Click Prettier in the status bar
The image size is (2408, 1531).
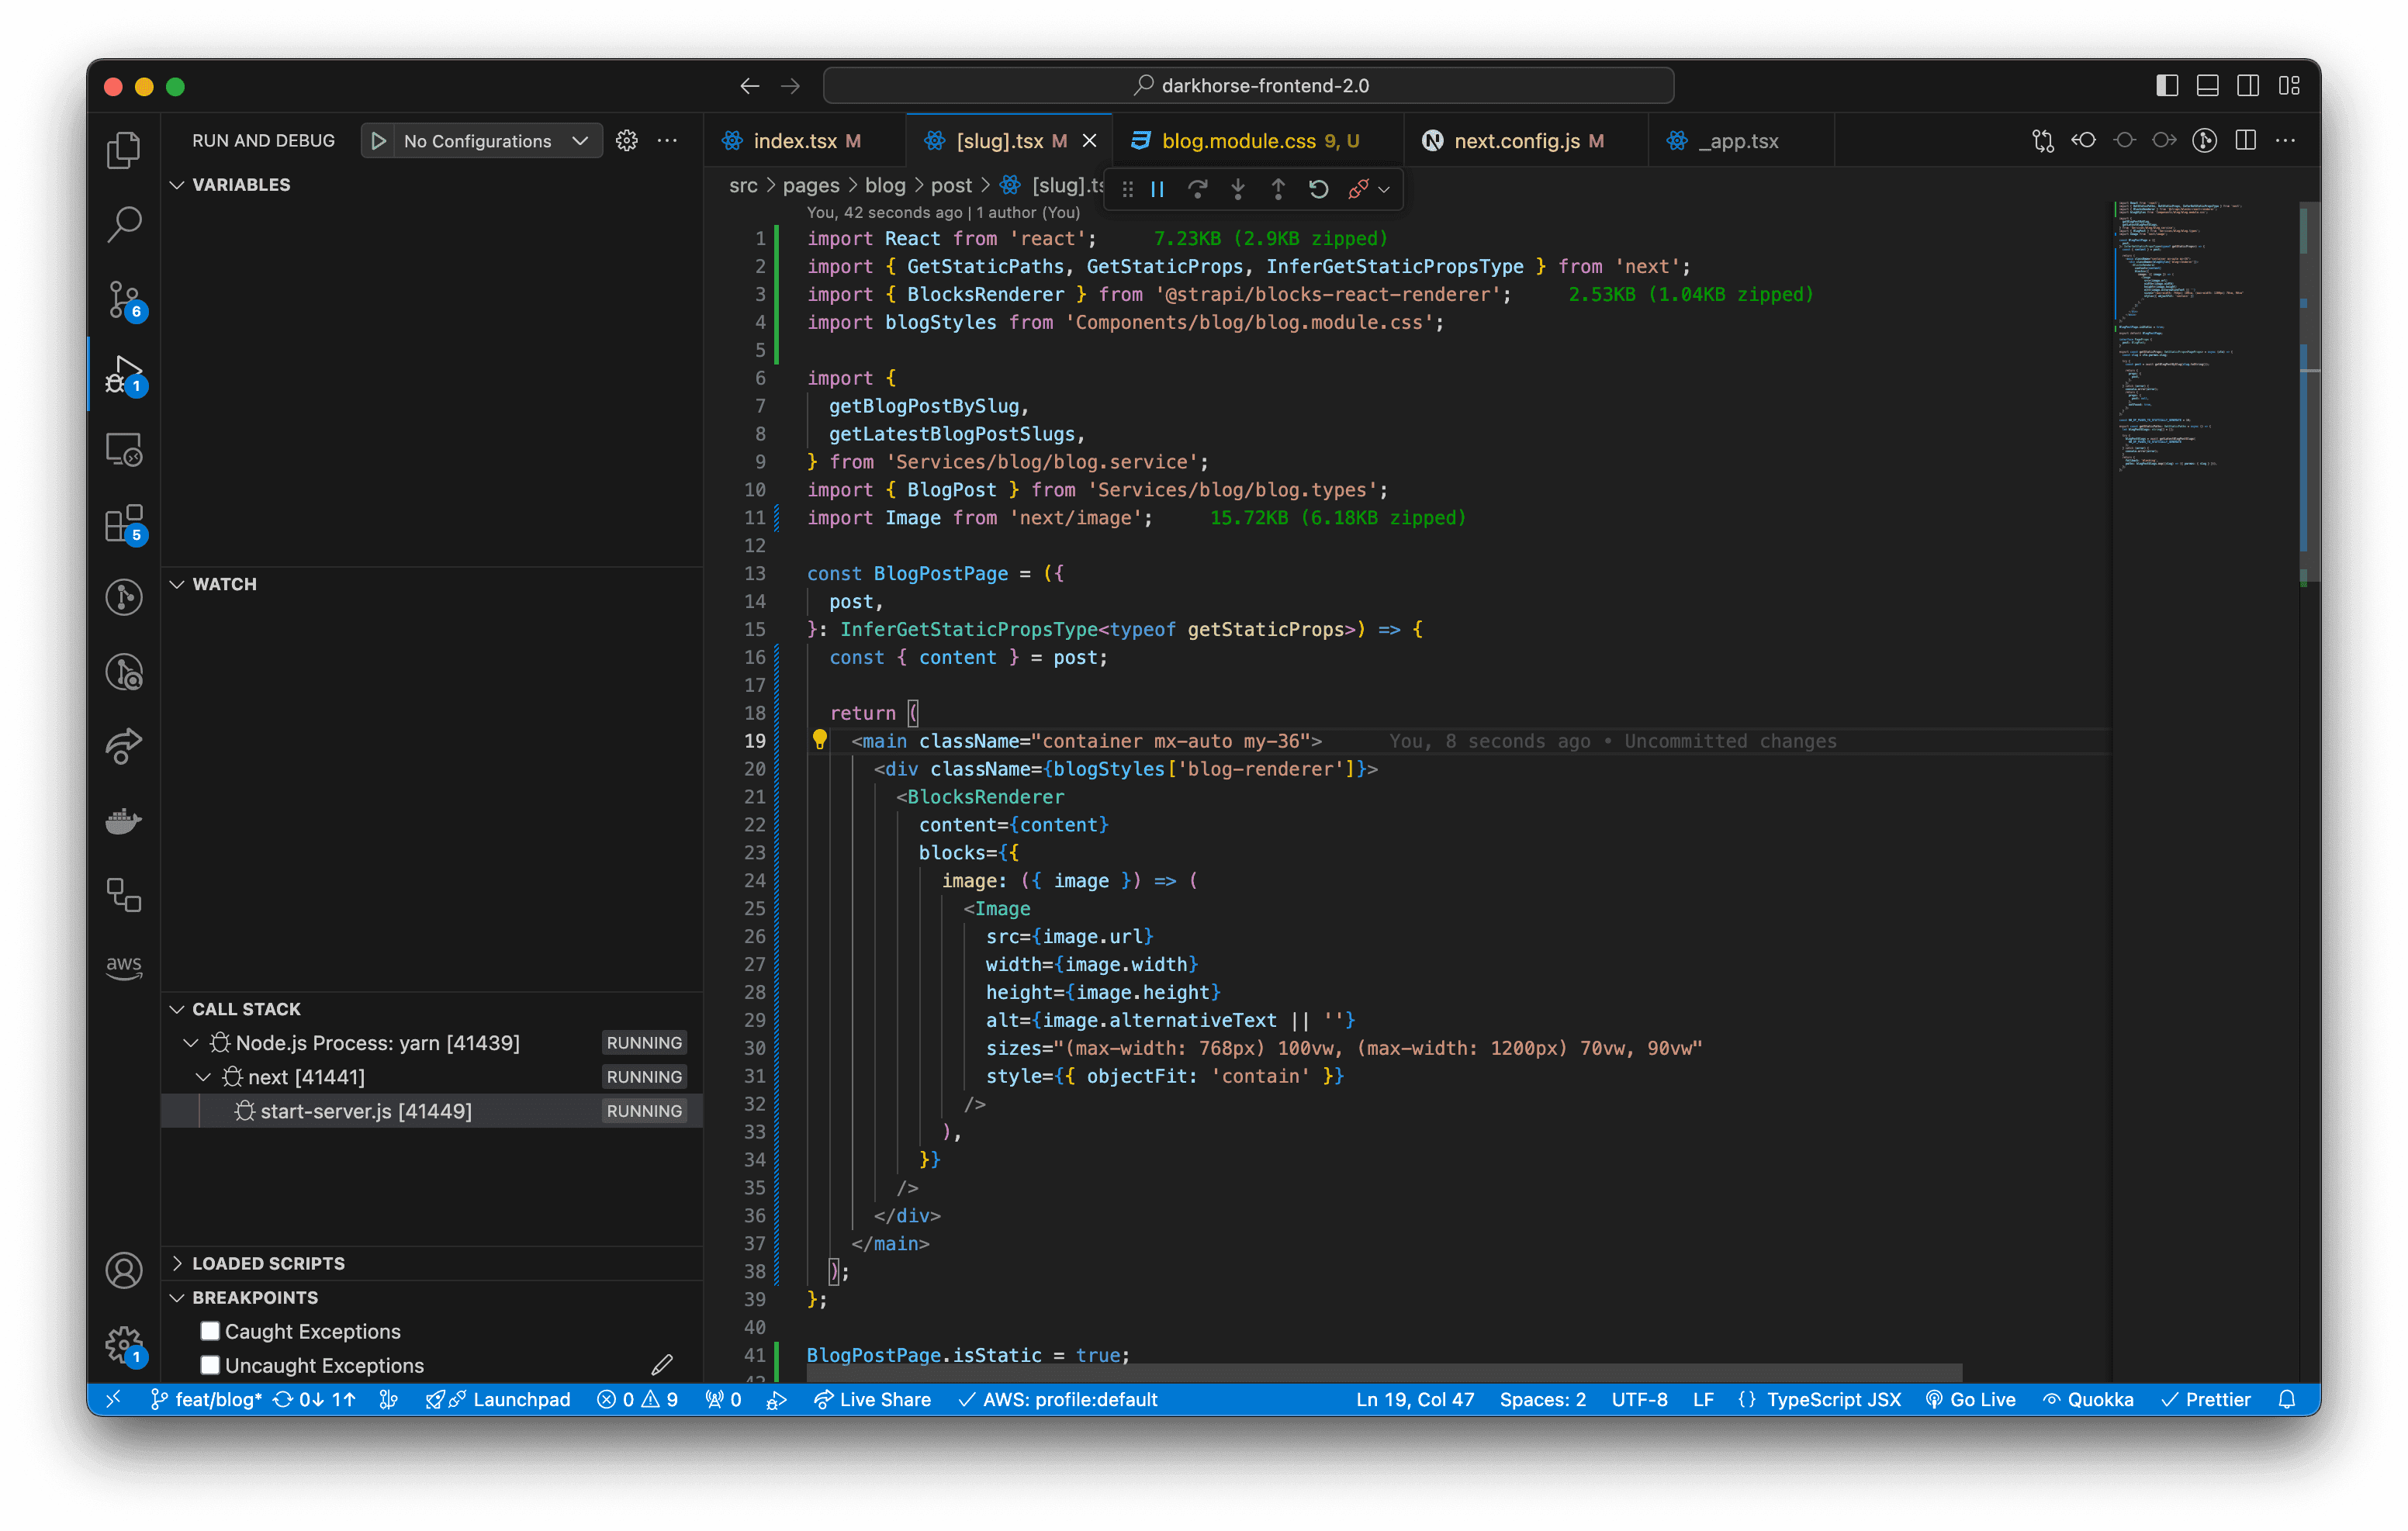click(x=2205, y=1399)
